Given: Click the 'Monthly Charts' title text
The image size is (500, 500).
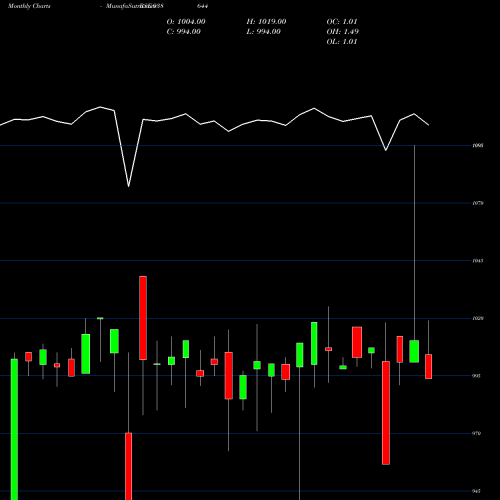Looking at the screenshot, I should [29, 6].
